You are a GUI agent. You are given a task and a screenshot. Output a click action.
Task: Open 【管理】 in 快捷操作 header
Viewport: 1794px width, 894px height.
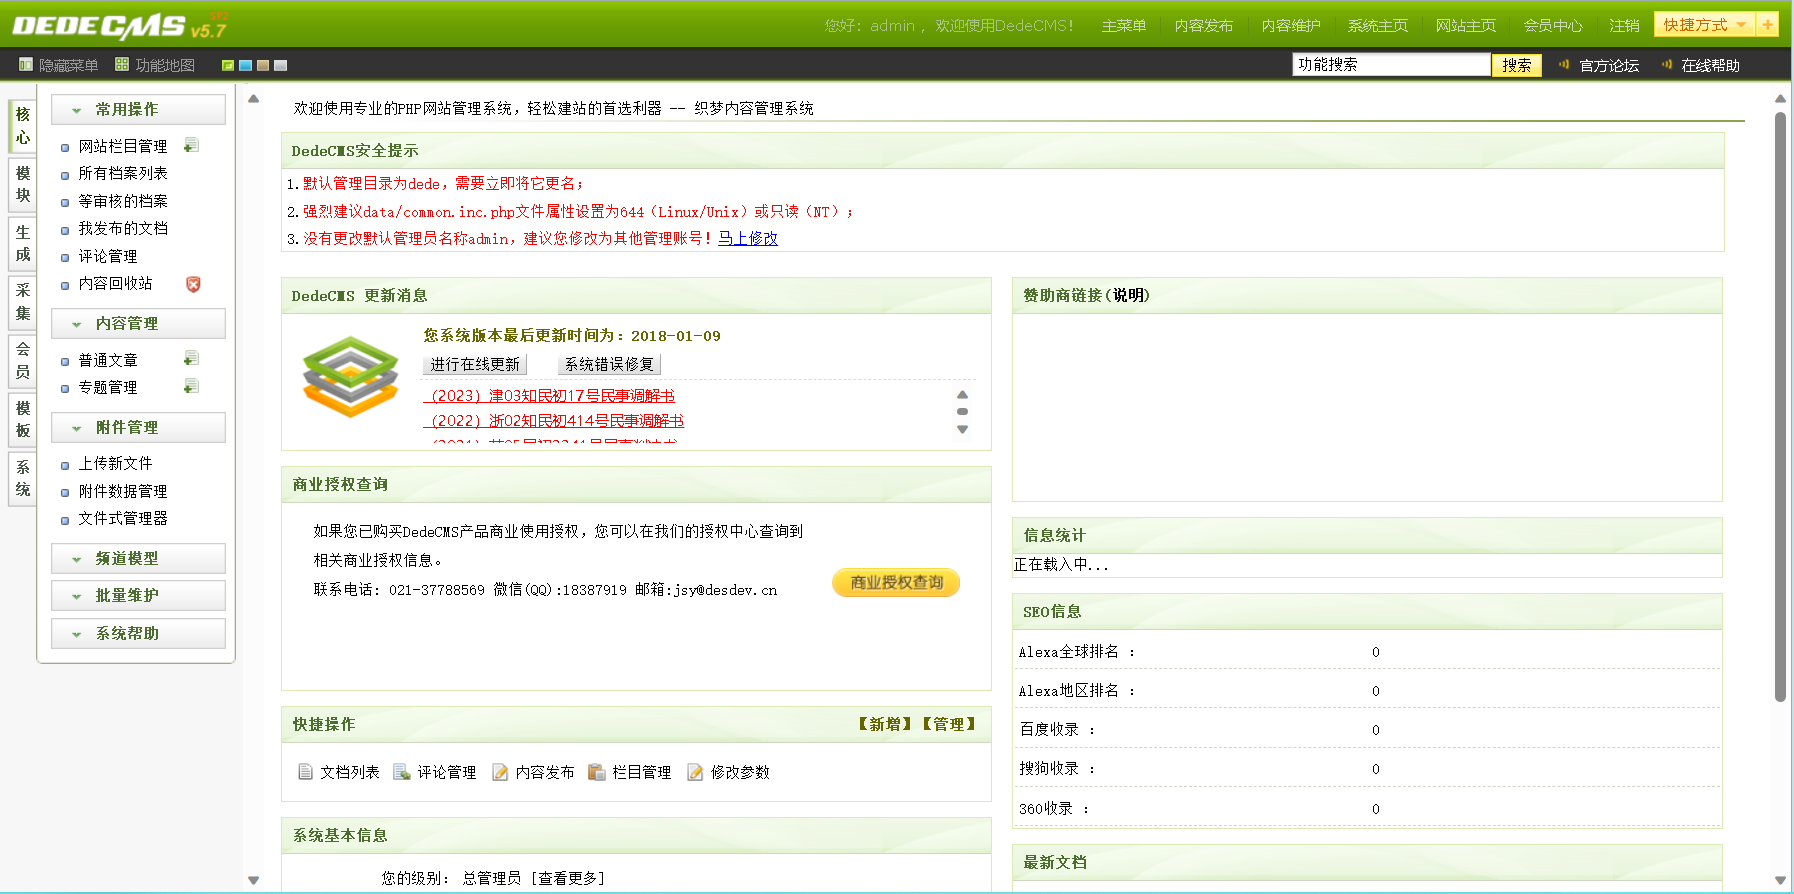click(949, 724)
